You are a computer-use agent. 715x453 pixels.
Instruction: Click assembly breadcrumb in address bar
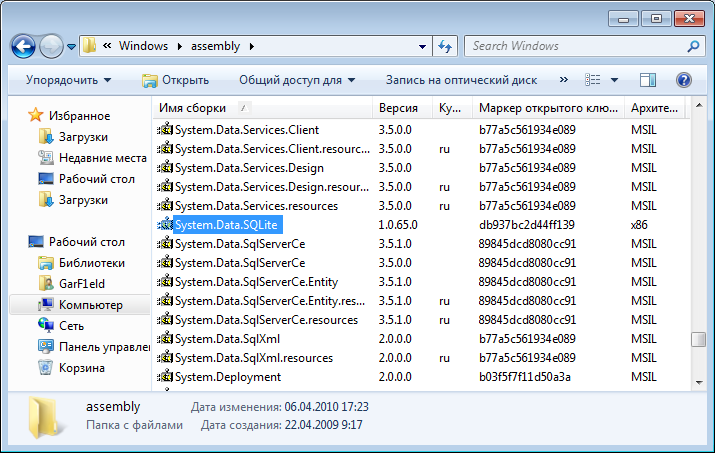click(215, 46)
